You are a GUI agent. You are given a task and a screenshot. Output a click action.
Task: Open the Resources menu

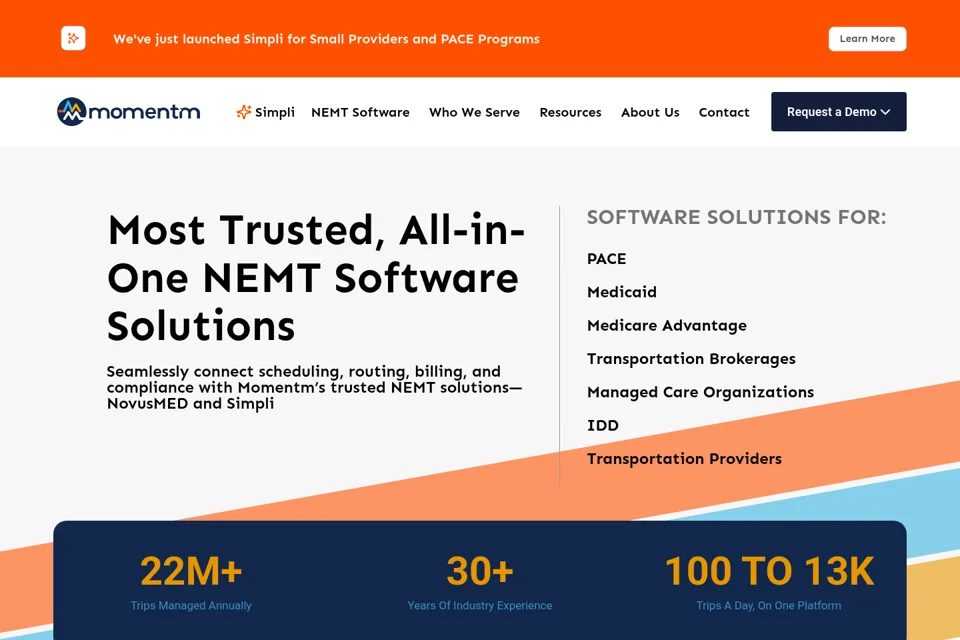point(570,112)
